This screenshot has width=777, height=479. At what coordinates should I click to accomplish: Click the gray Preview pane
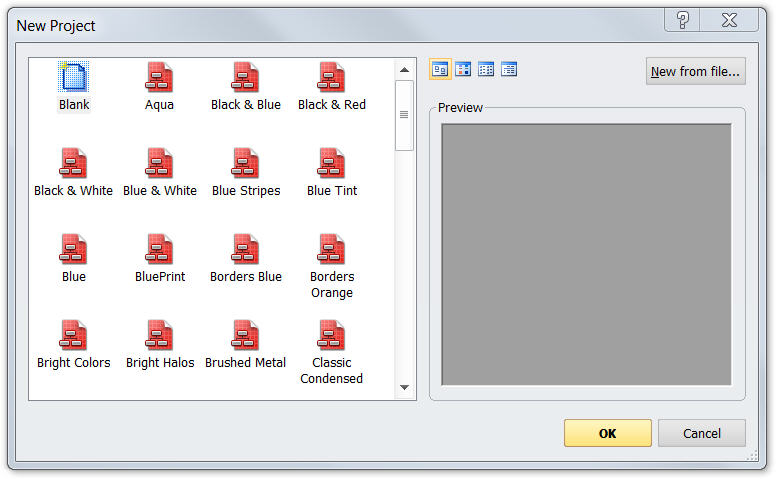586,255
